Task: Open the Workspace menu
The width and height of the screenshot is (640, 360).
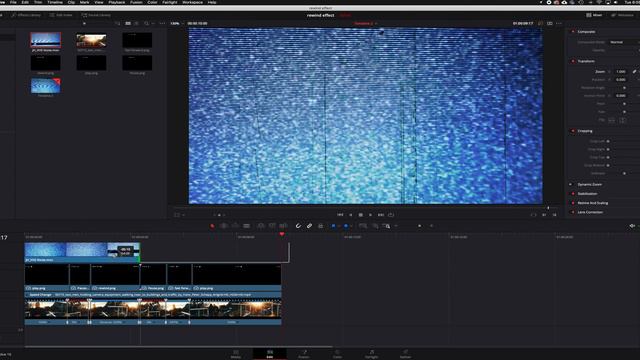Action: [x=192, y=2]
